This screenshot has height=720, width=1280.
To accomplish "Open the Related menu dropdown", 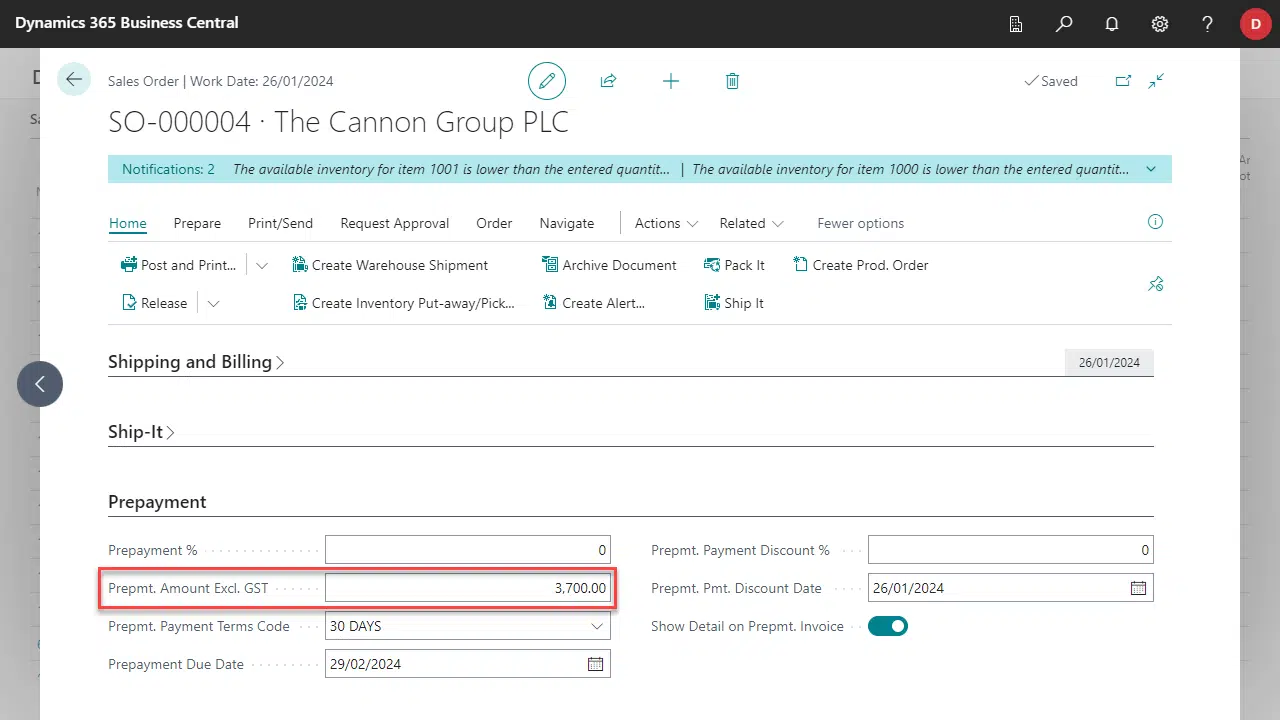I will [x=752, y=223].
